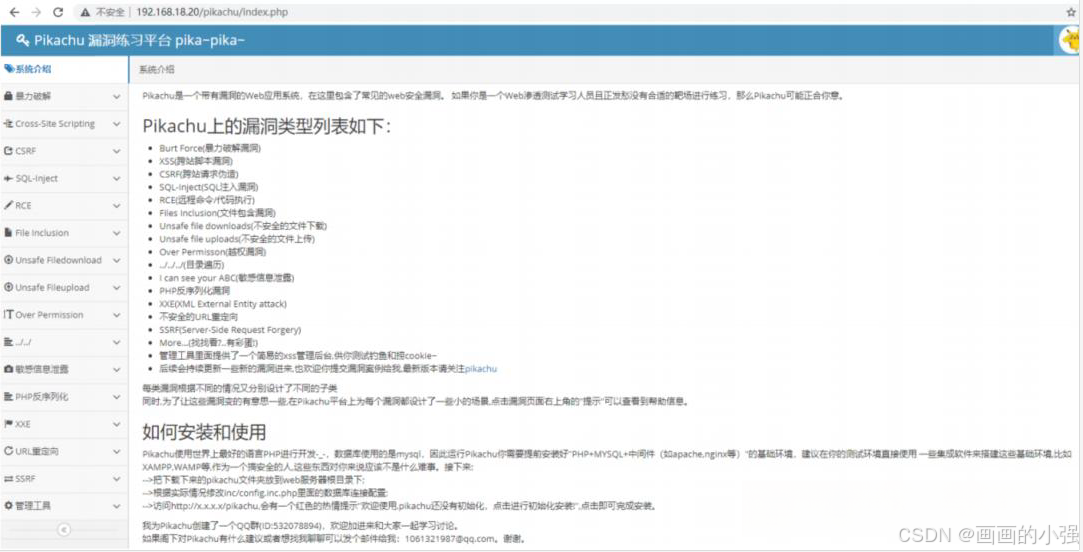Click the PHP反序列化漏洞 list item
The height and width of the screenshot is (552, 1083).
pyautogui.click(x=195, y=291)
